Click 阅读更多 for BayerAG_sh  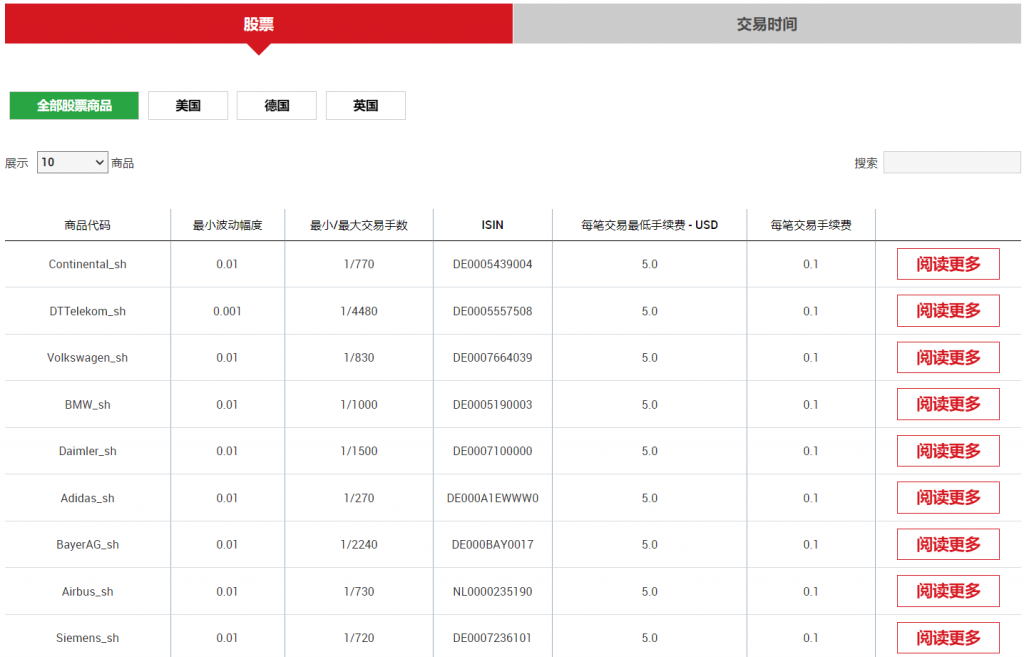pyautogui.click(x=948, y=544)
